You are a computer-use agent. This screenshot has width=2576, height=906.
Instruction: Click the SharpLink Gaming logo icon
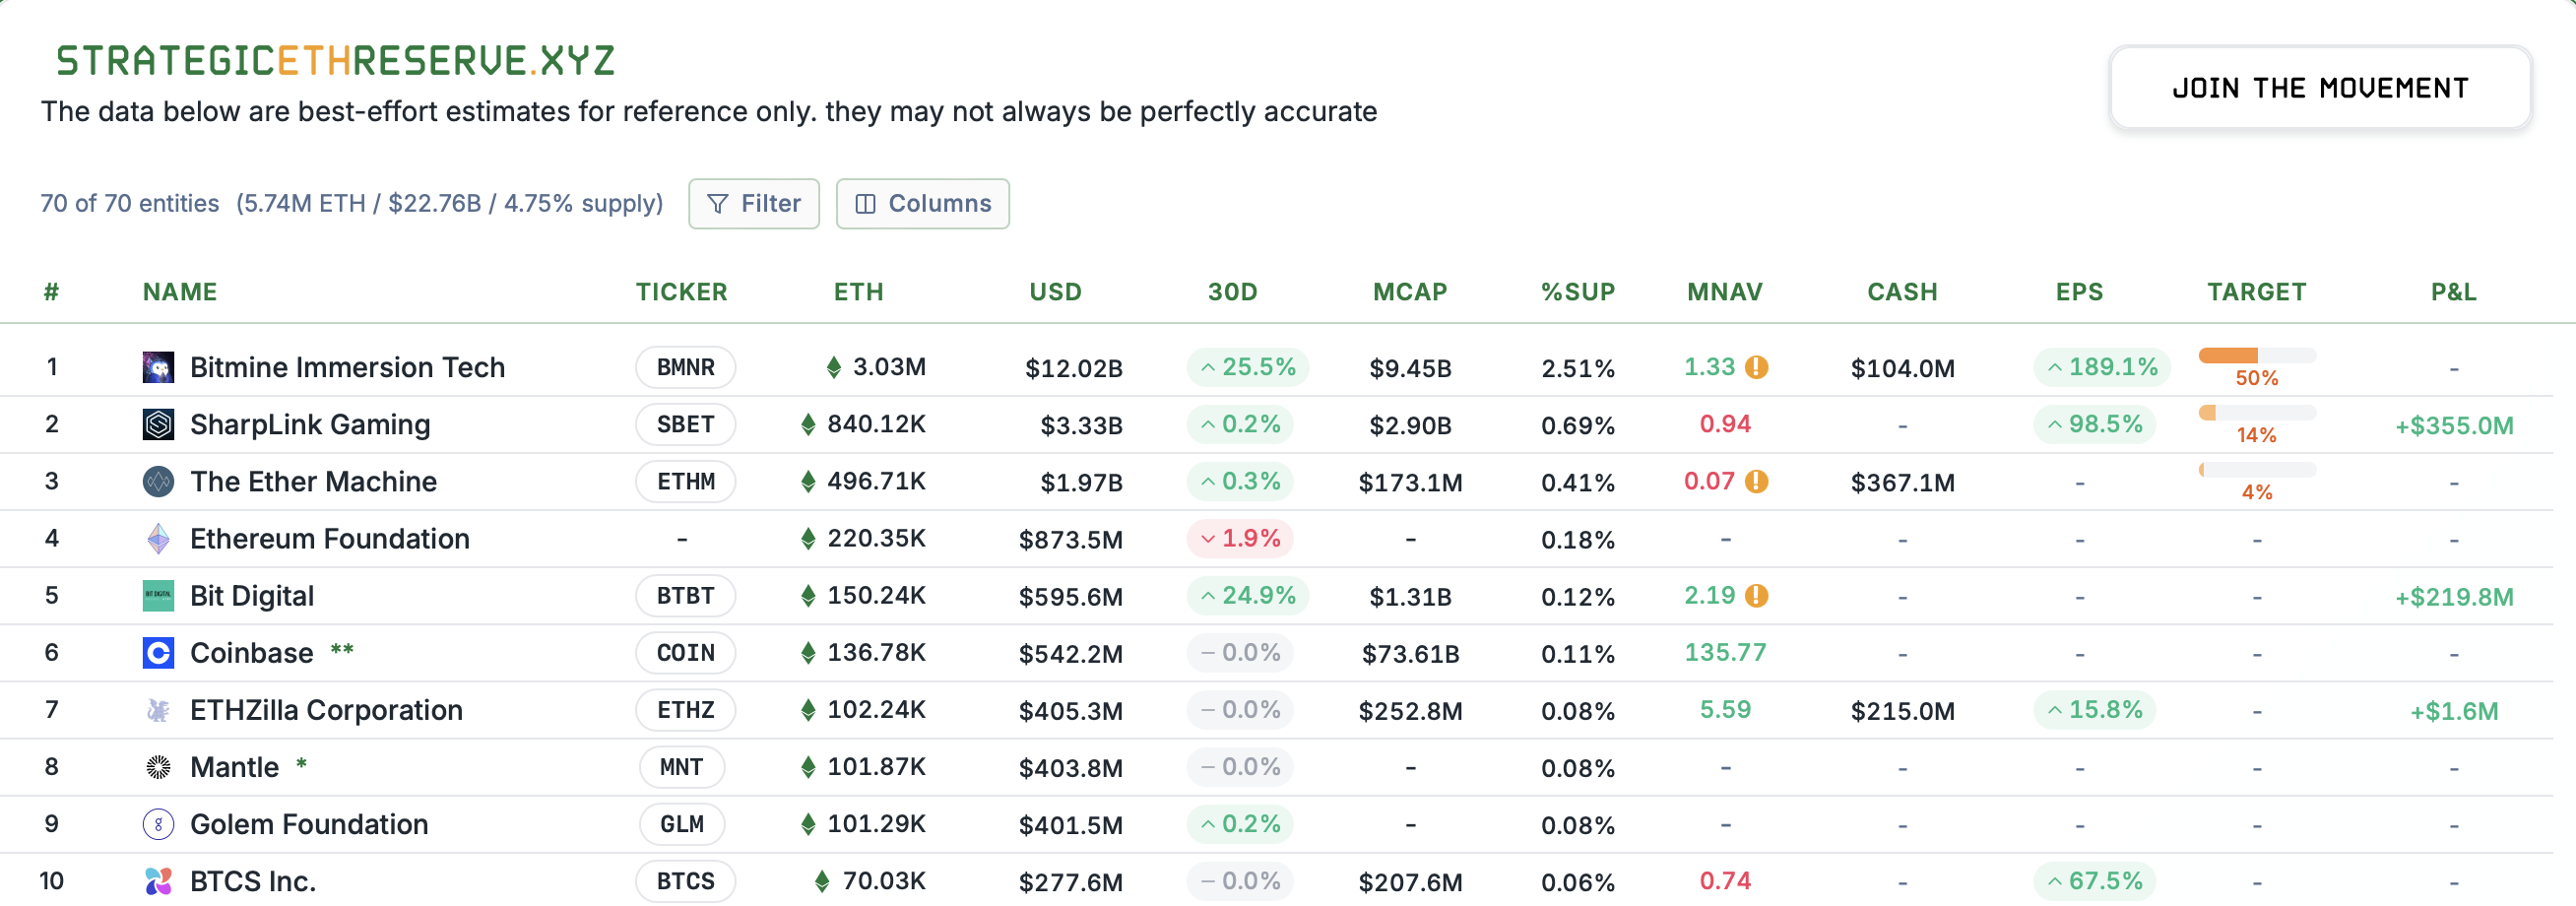157,424
